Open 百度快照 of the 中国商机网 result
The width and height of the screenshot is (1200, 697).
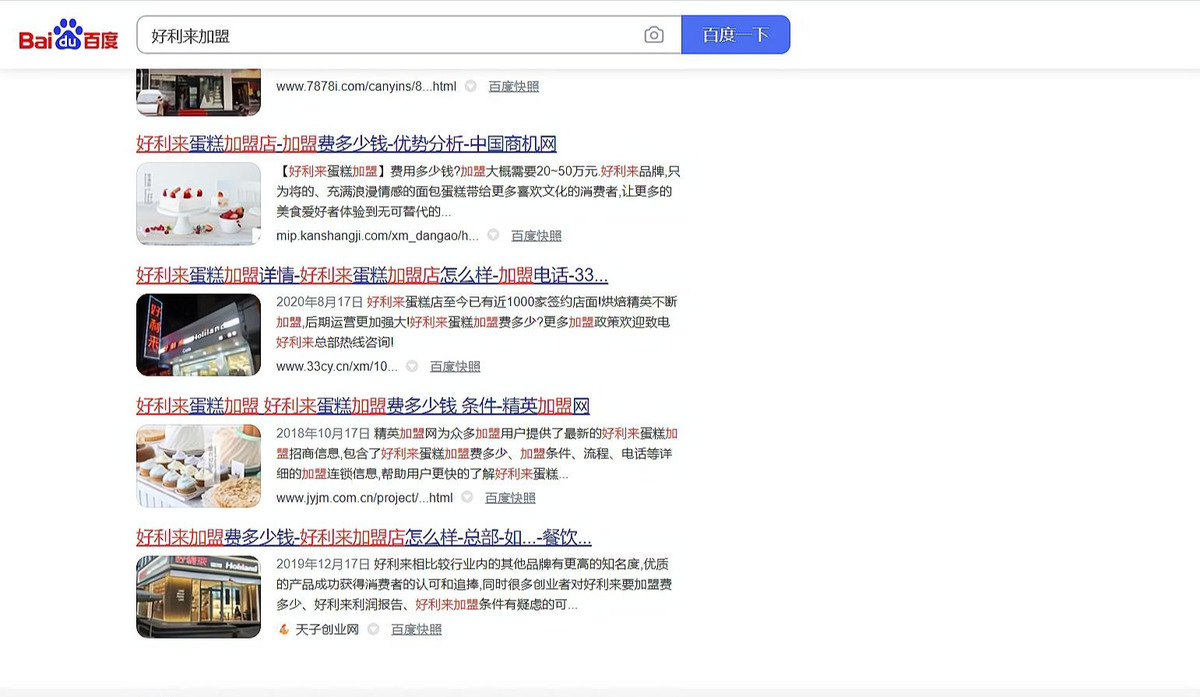pyautogui.click(x=538, y=235)
